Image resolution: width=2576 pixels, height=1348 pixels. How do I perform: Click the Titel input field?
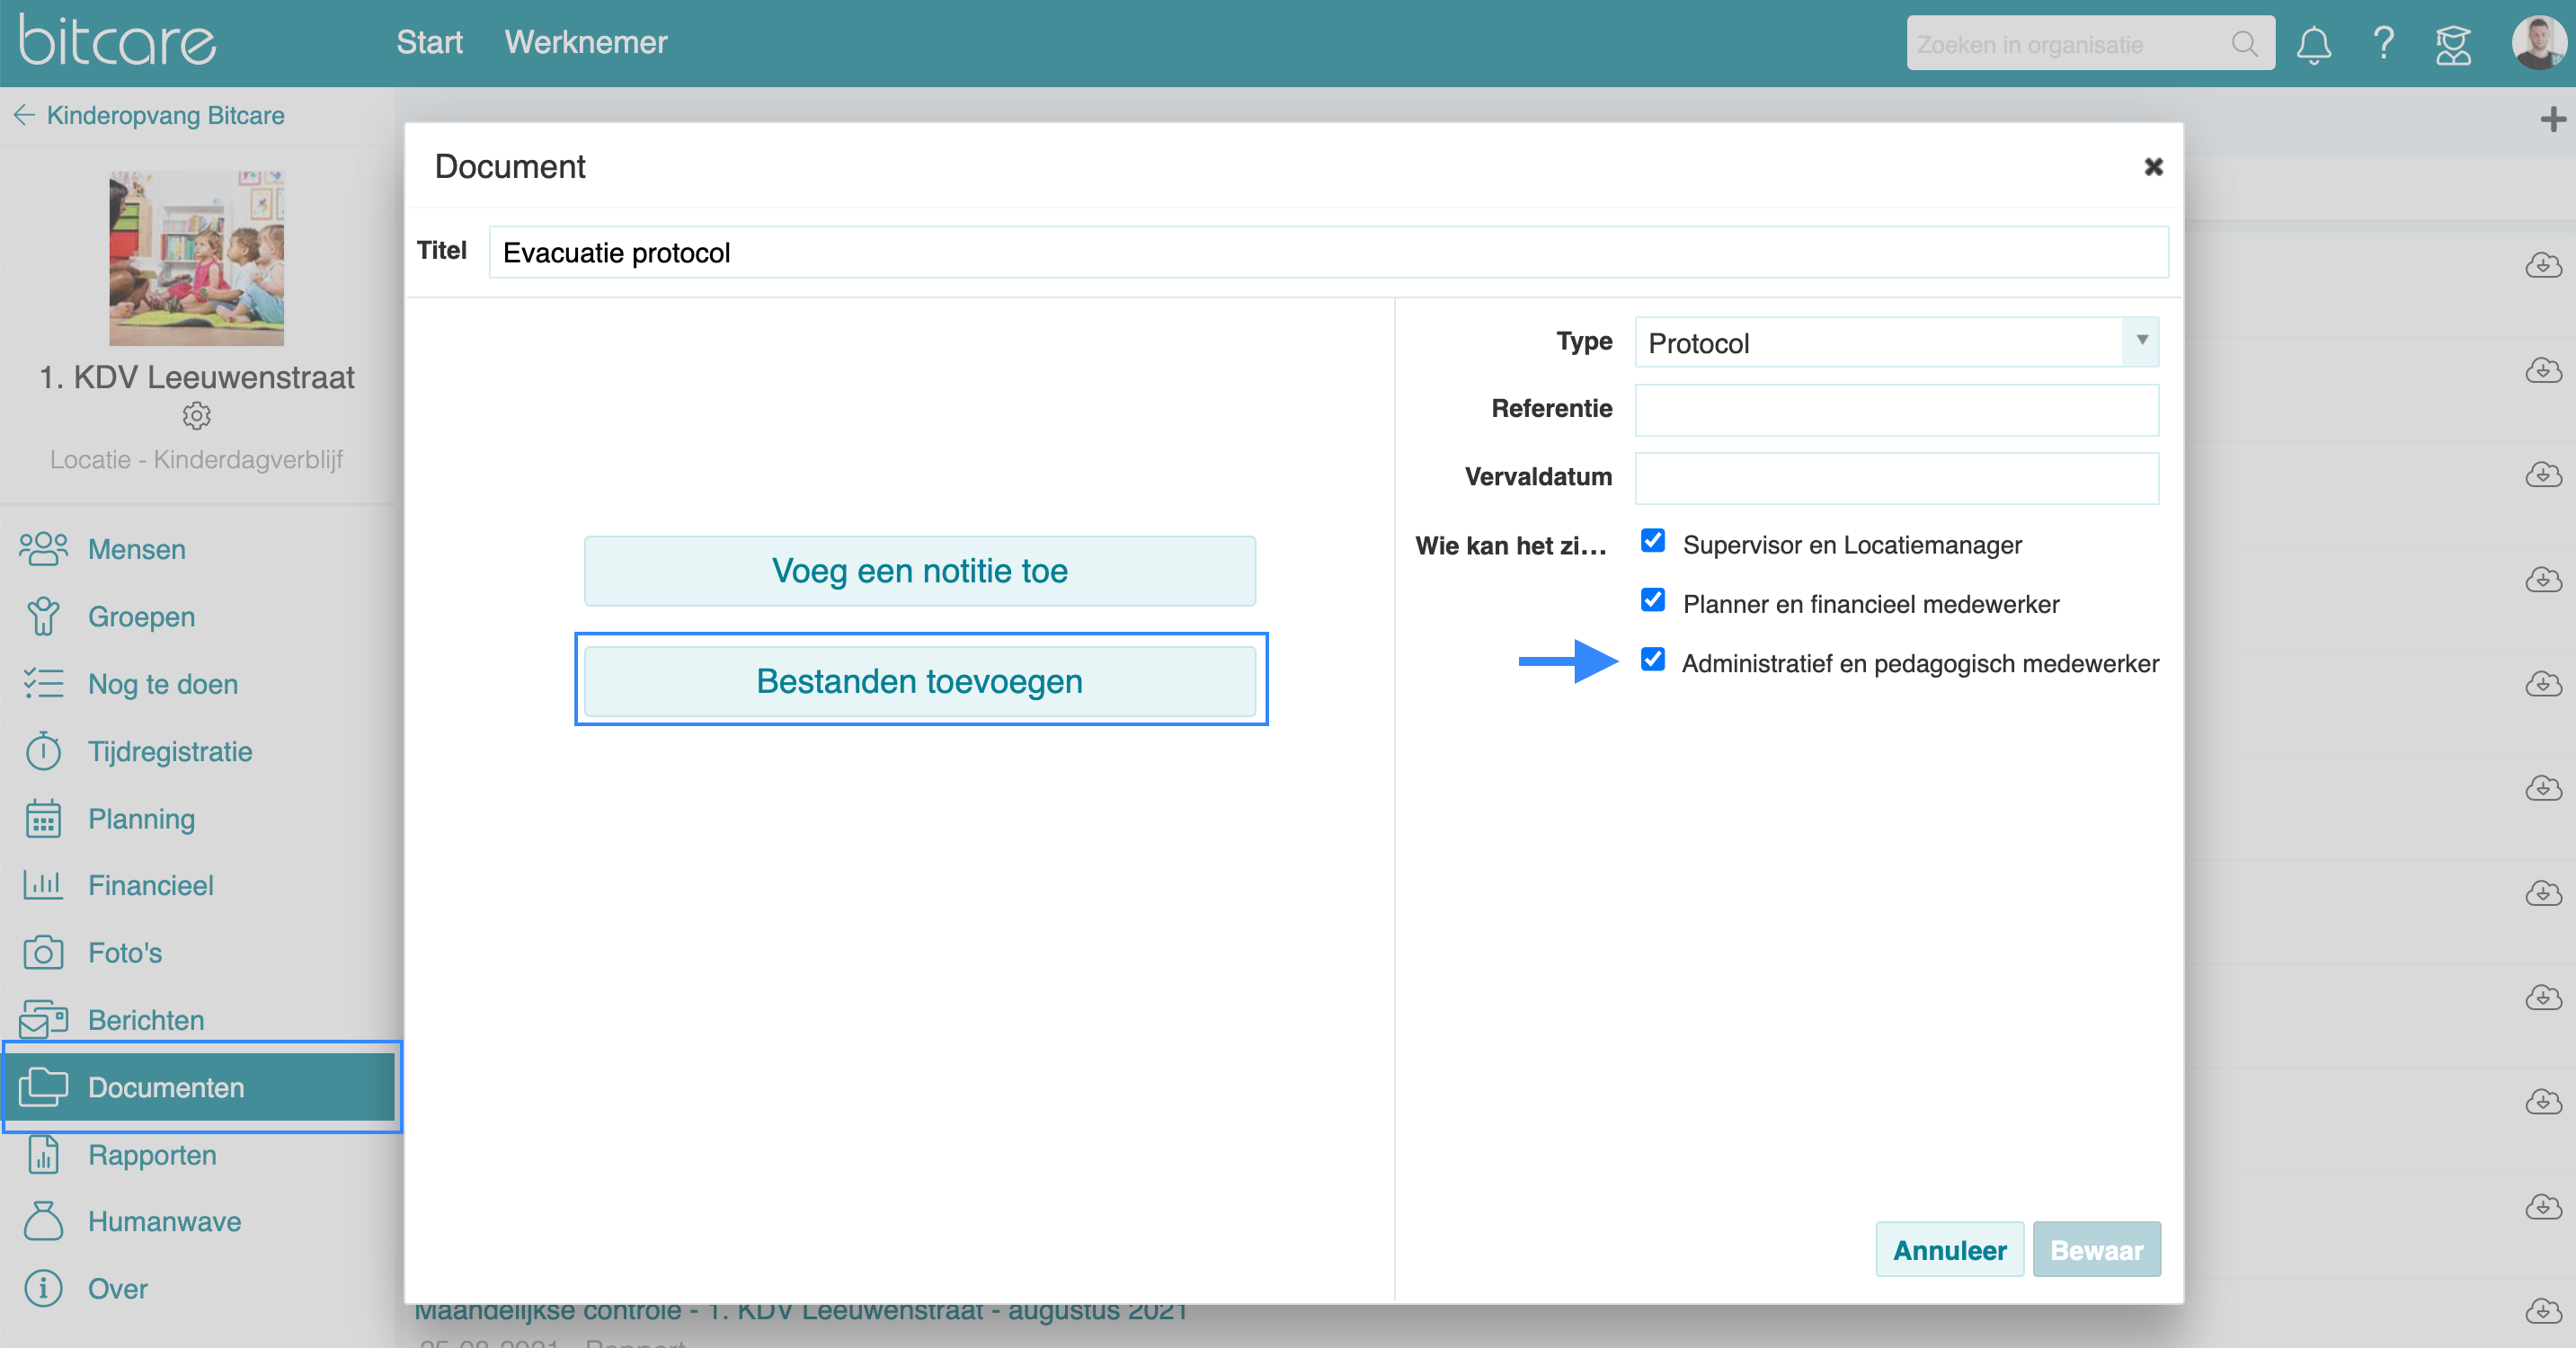pos(1328,252)
